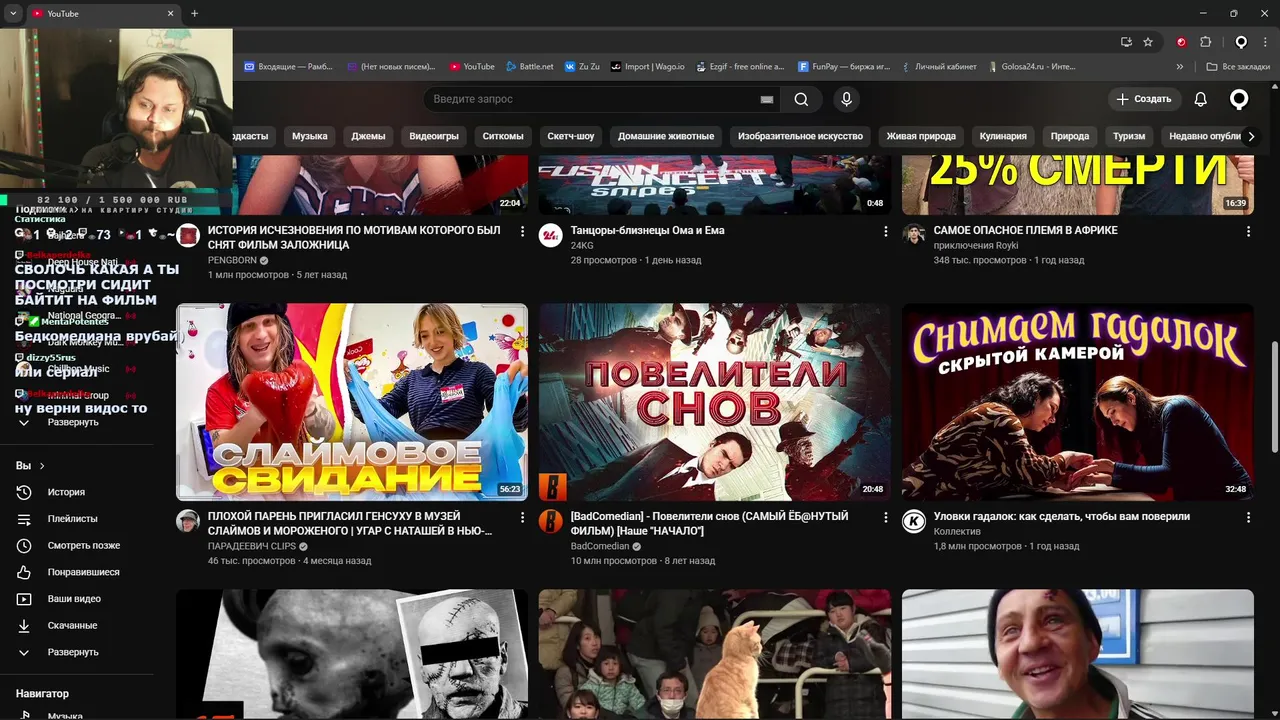Open the Chrome three-dot menu
Viewport: 1280px width, 720px height.
click(1266, 42)
